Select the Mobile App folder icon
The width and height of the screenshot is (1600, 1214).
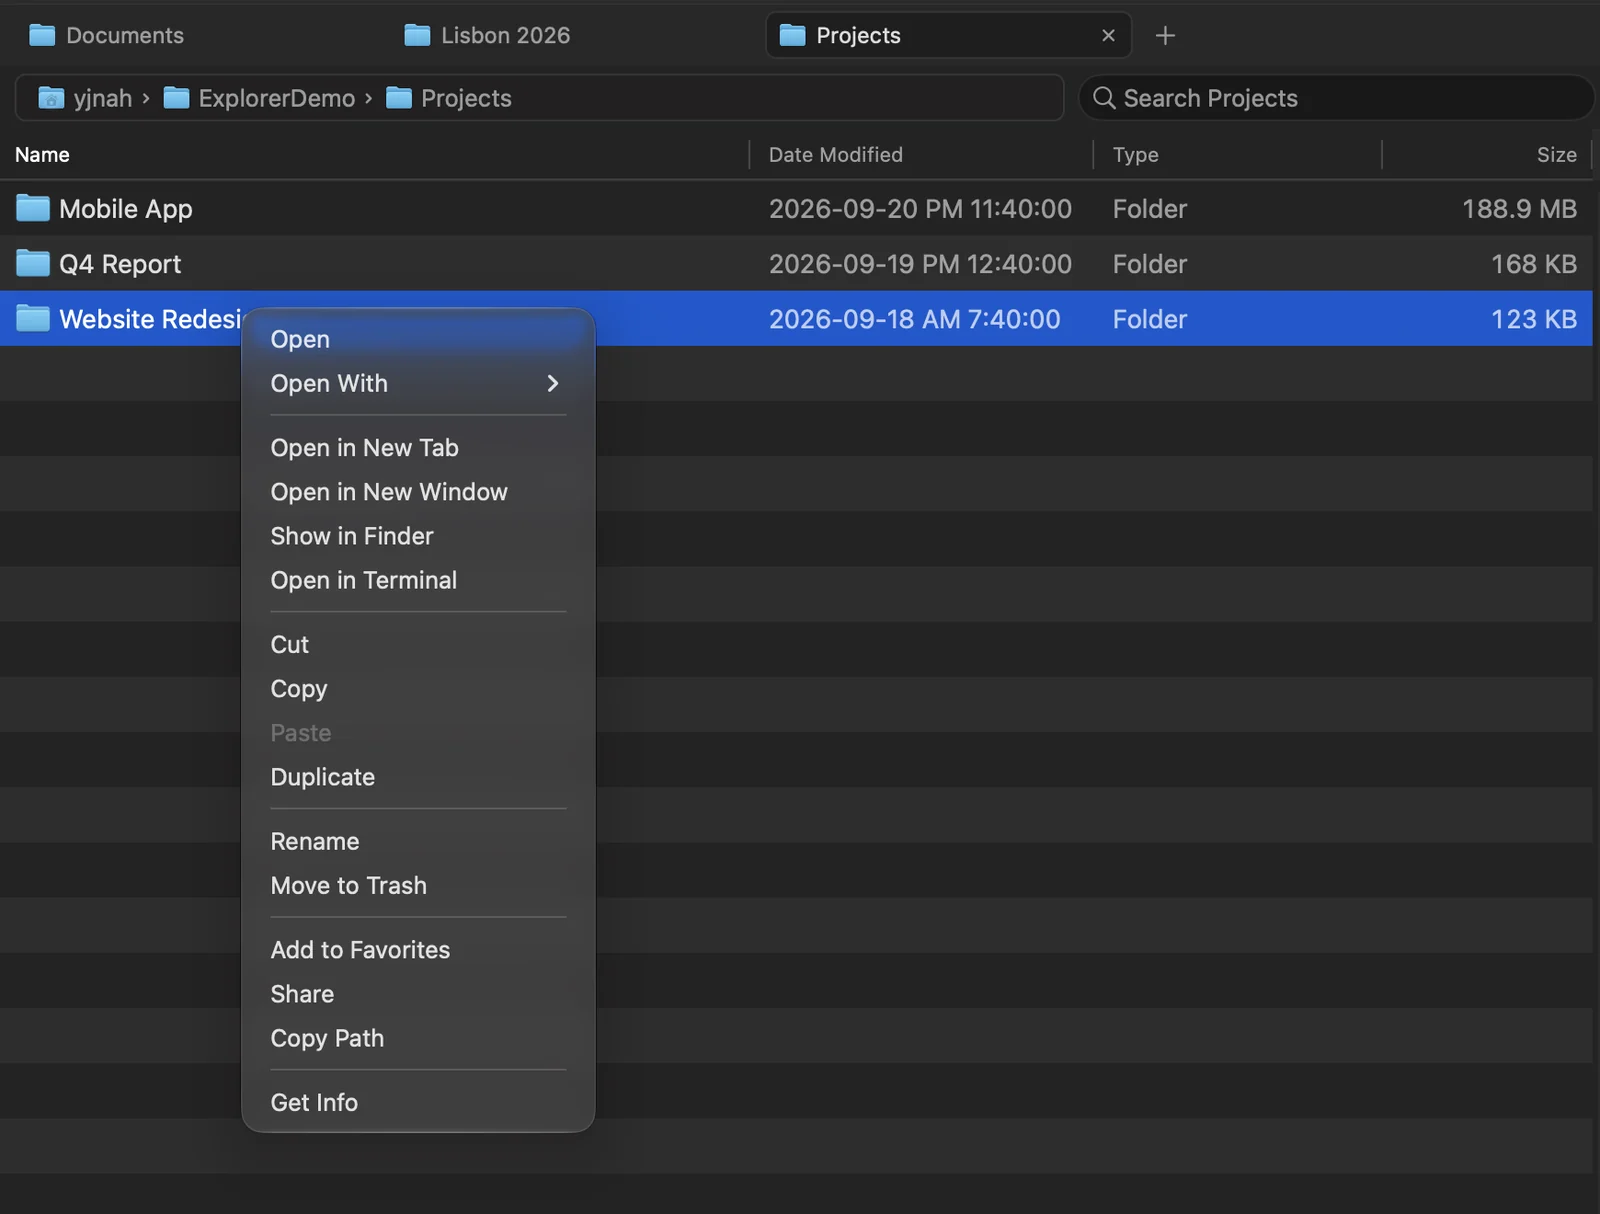pos(33,208)
